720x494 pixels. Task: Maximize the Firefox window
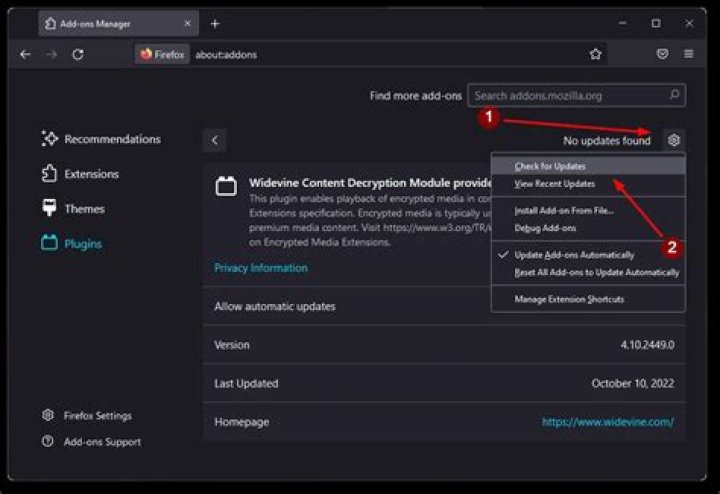(656, 23)
